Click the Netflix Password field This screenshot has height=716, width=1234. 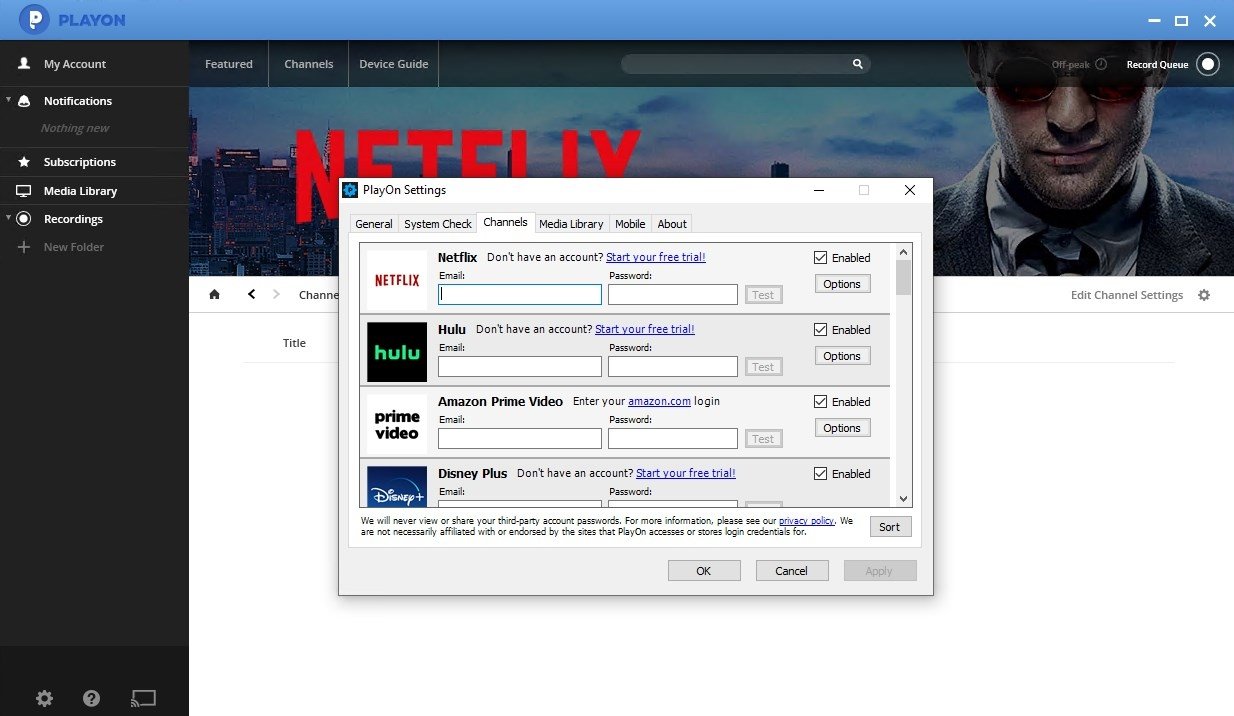(673, 295)
